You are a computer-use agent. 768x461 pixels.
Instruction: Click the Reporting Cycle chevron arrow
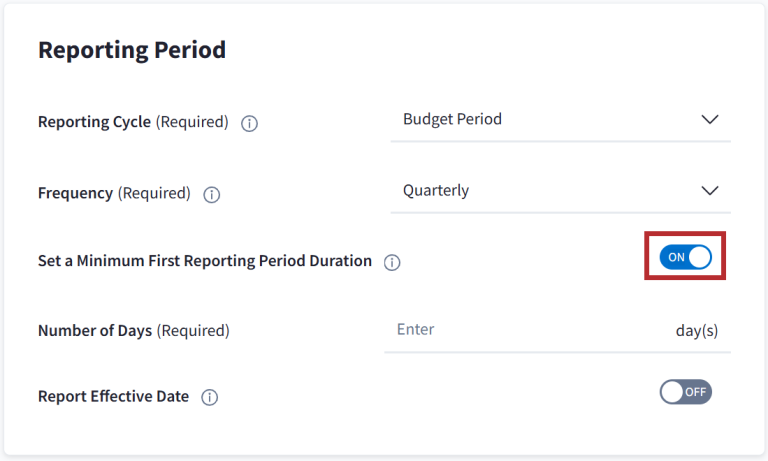[x=710, y=119]
